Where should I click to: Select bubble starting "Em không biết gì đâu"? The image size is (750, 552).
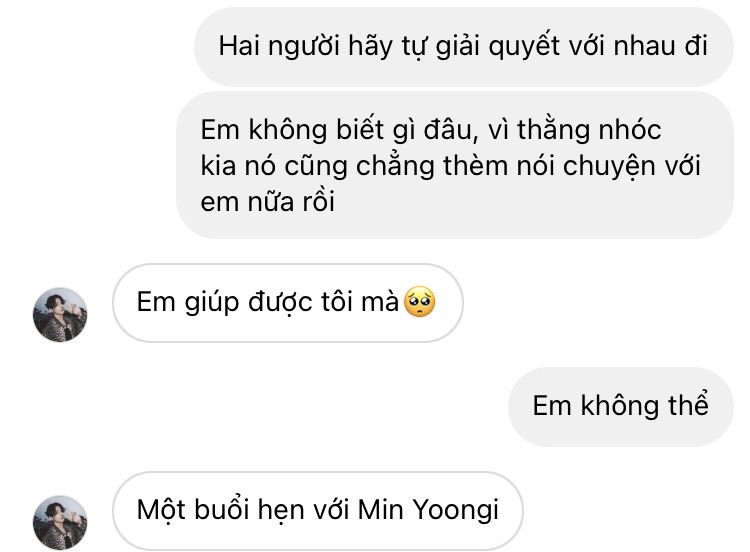(x=455, y=165)
